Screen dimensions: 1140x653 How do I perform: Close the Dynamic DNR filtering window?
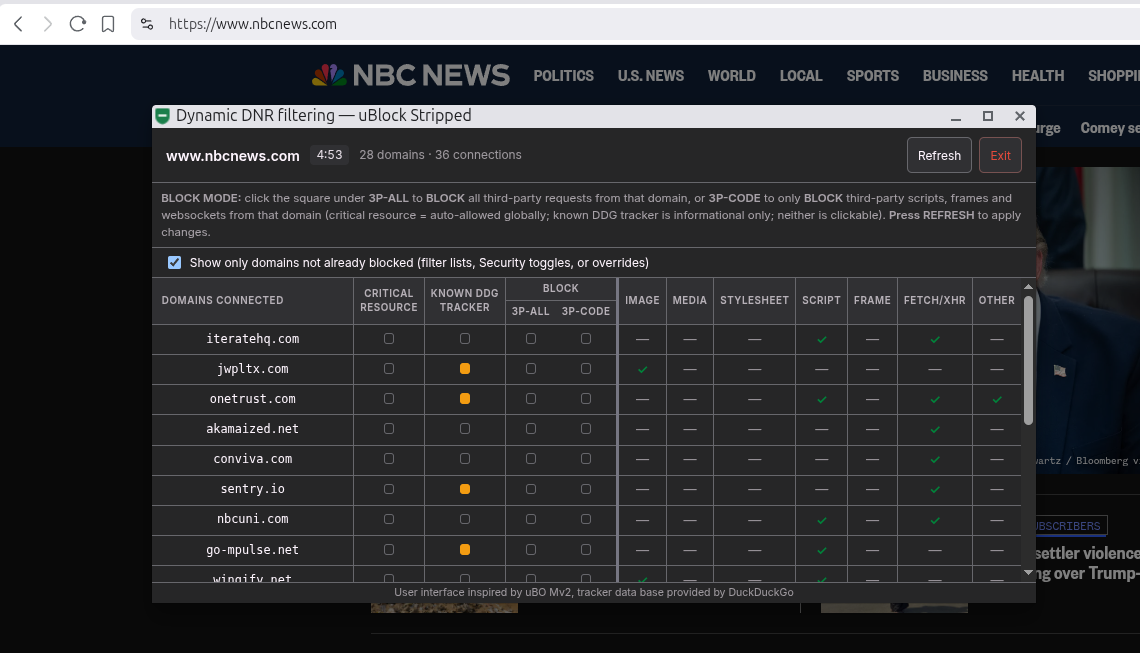[1019, 116]
